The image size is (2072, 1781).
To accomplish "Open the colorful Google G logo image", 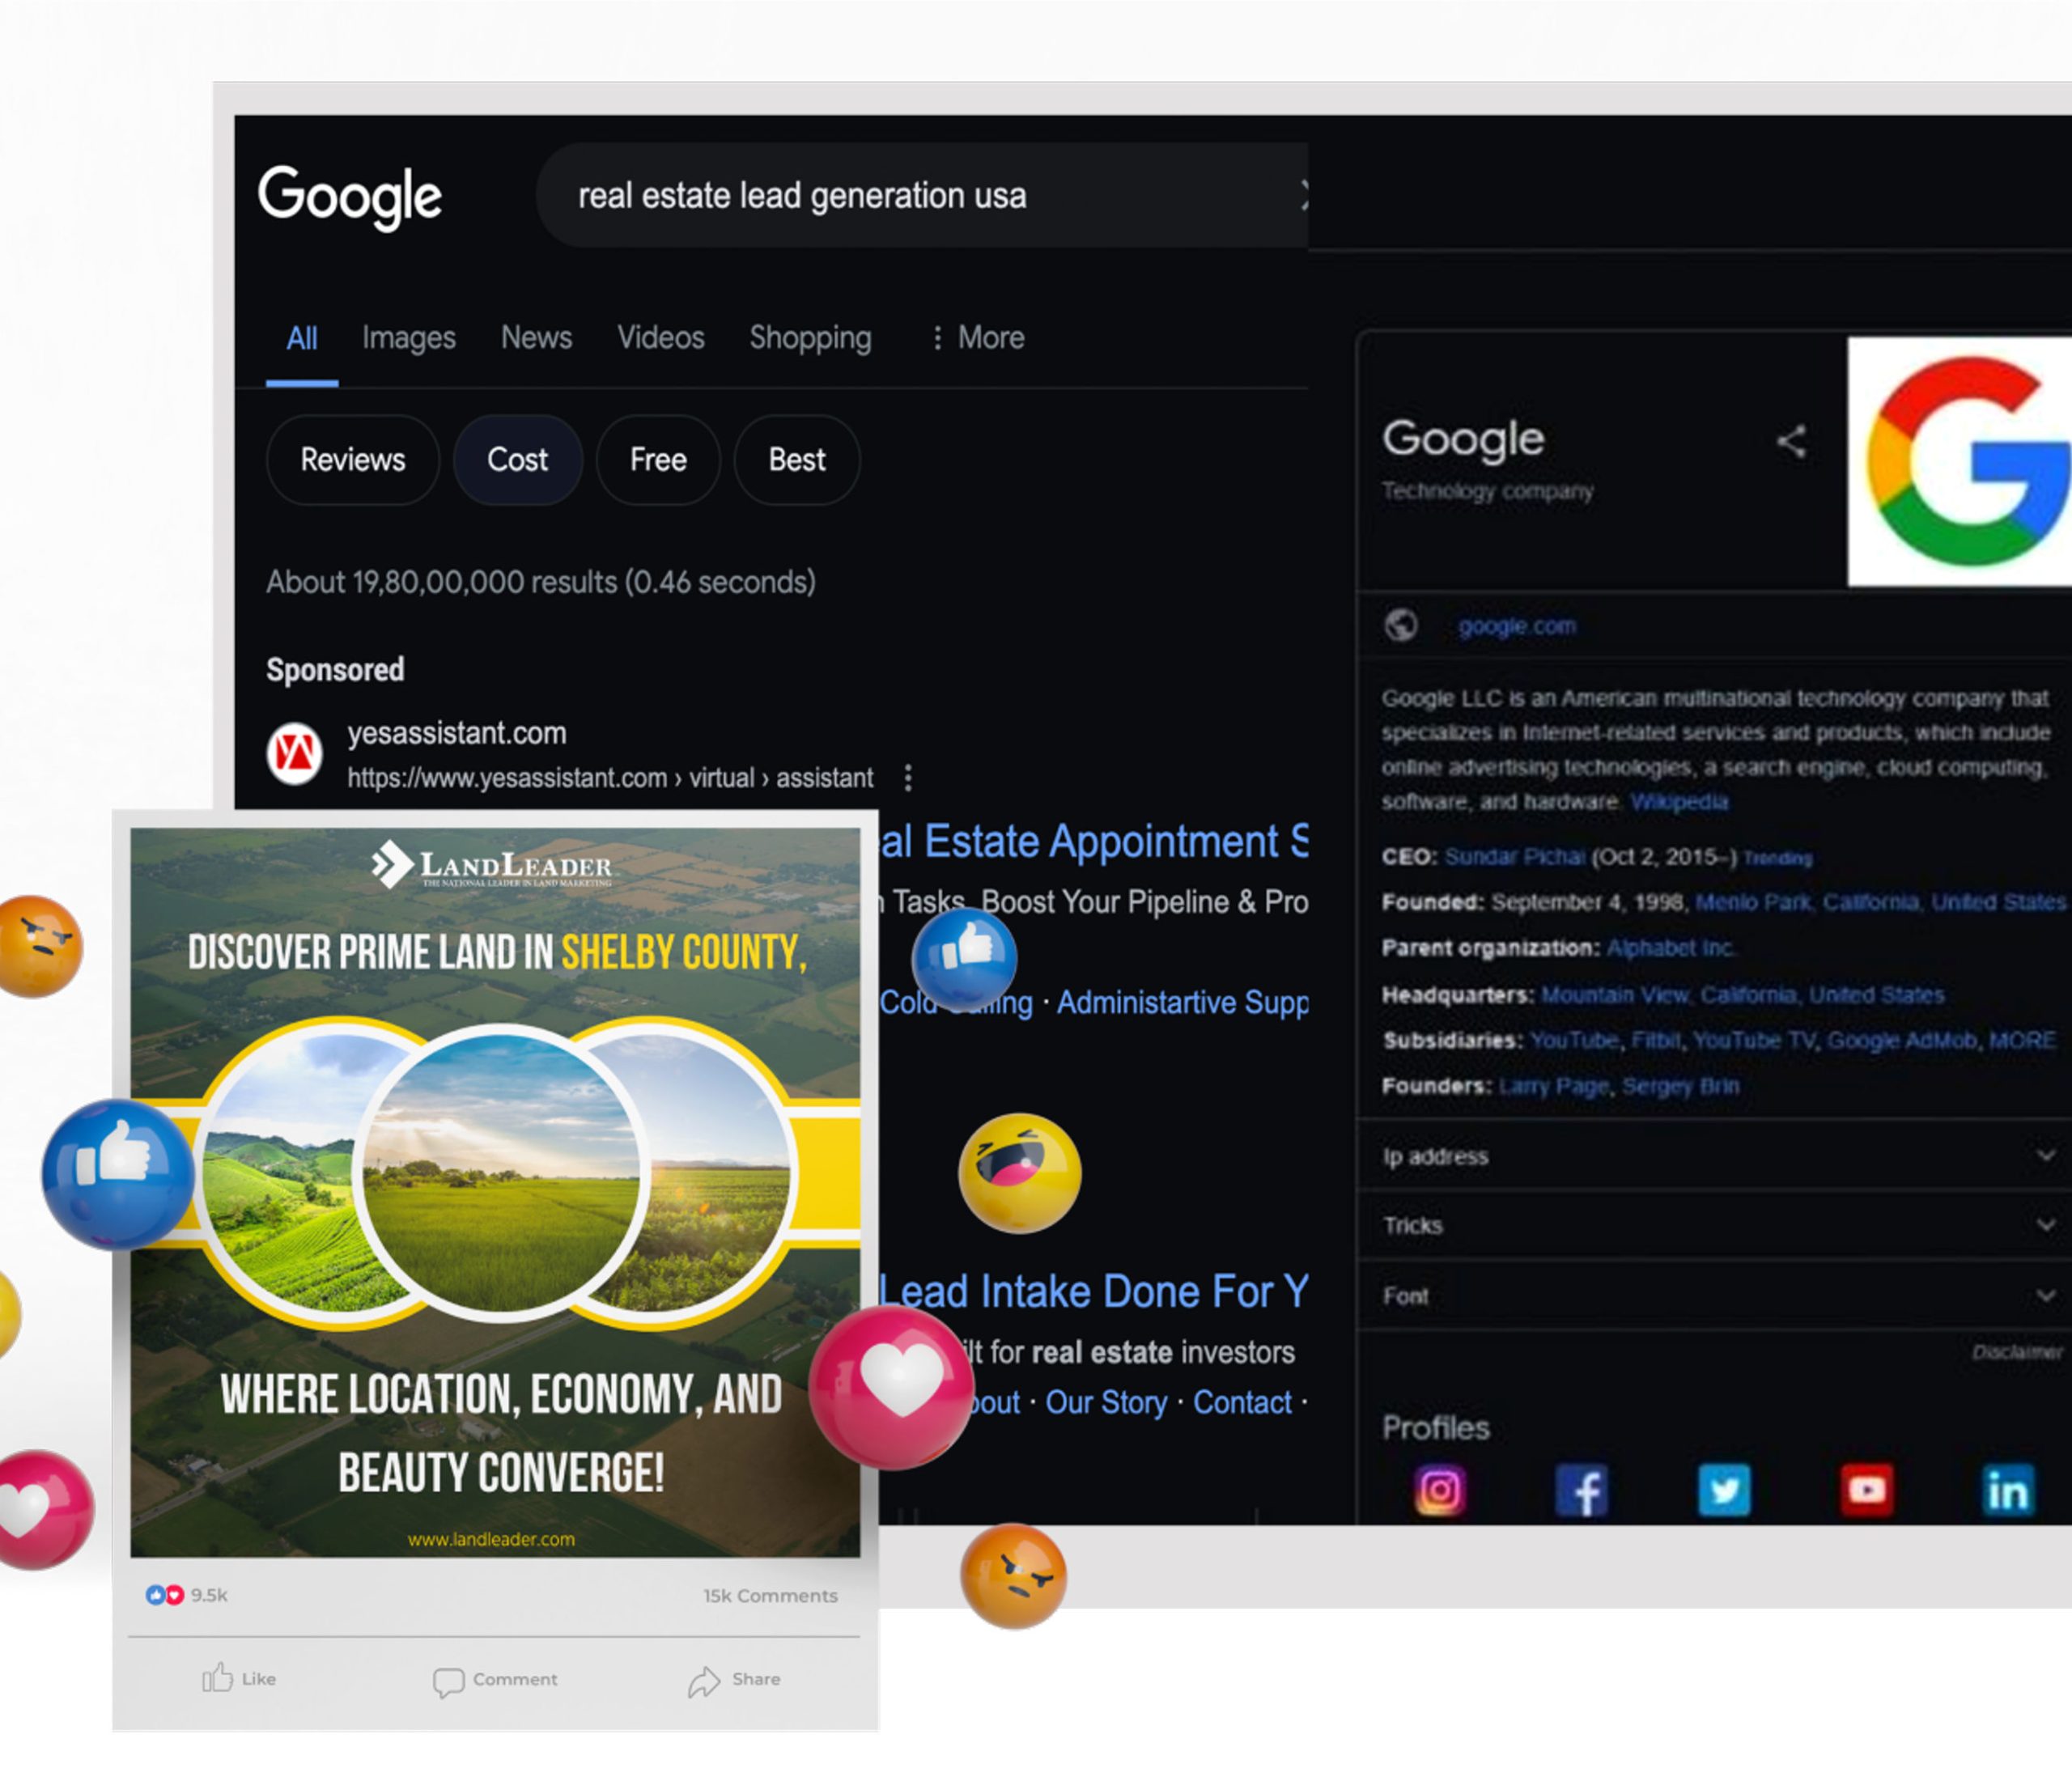I will (x=1959, y=461).
